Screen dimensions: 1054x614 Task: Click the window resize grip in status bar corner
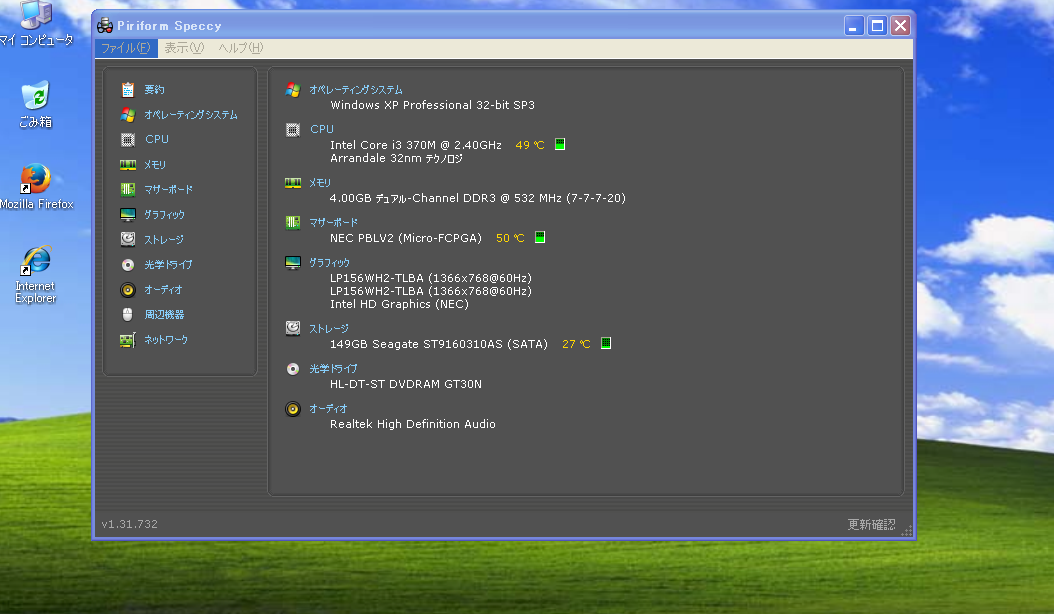(907, 531)
